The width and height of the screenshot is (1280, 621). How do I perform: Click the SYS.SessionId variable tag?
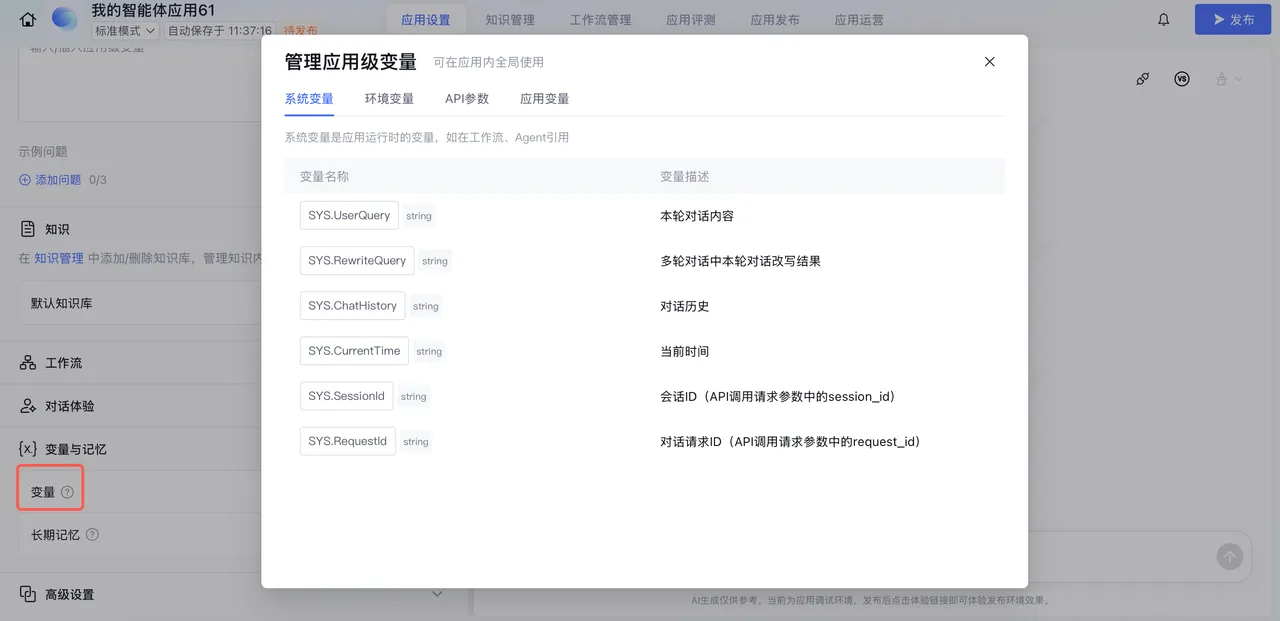pyautogui.click(x=346, y=396)
